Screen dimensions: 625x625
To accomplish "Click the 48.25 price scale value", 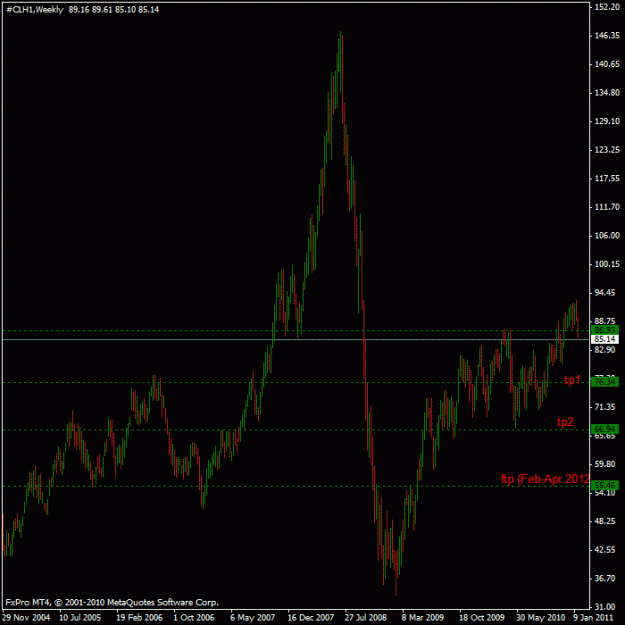I will click(x=607, y=521).
